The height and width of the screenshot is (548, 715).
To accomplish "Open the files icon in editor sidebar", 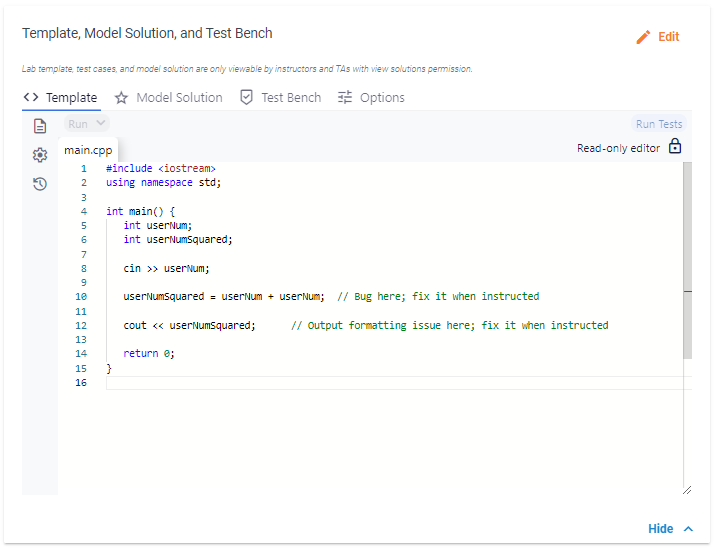I will [x=40, y=126].
